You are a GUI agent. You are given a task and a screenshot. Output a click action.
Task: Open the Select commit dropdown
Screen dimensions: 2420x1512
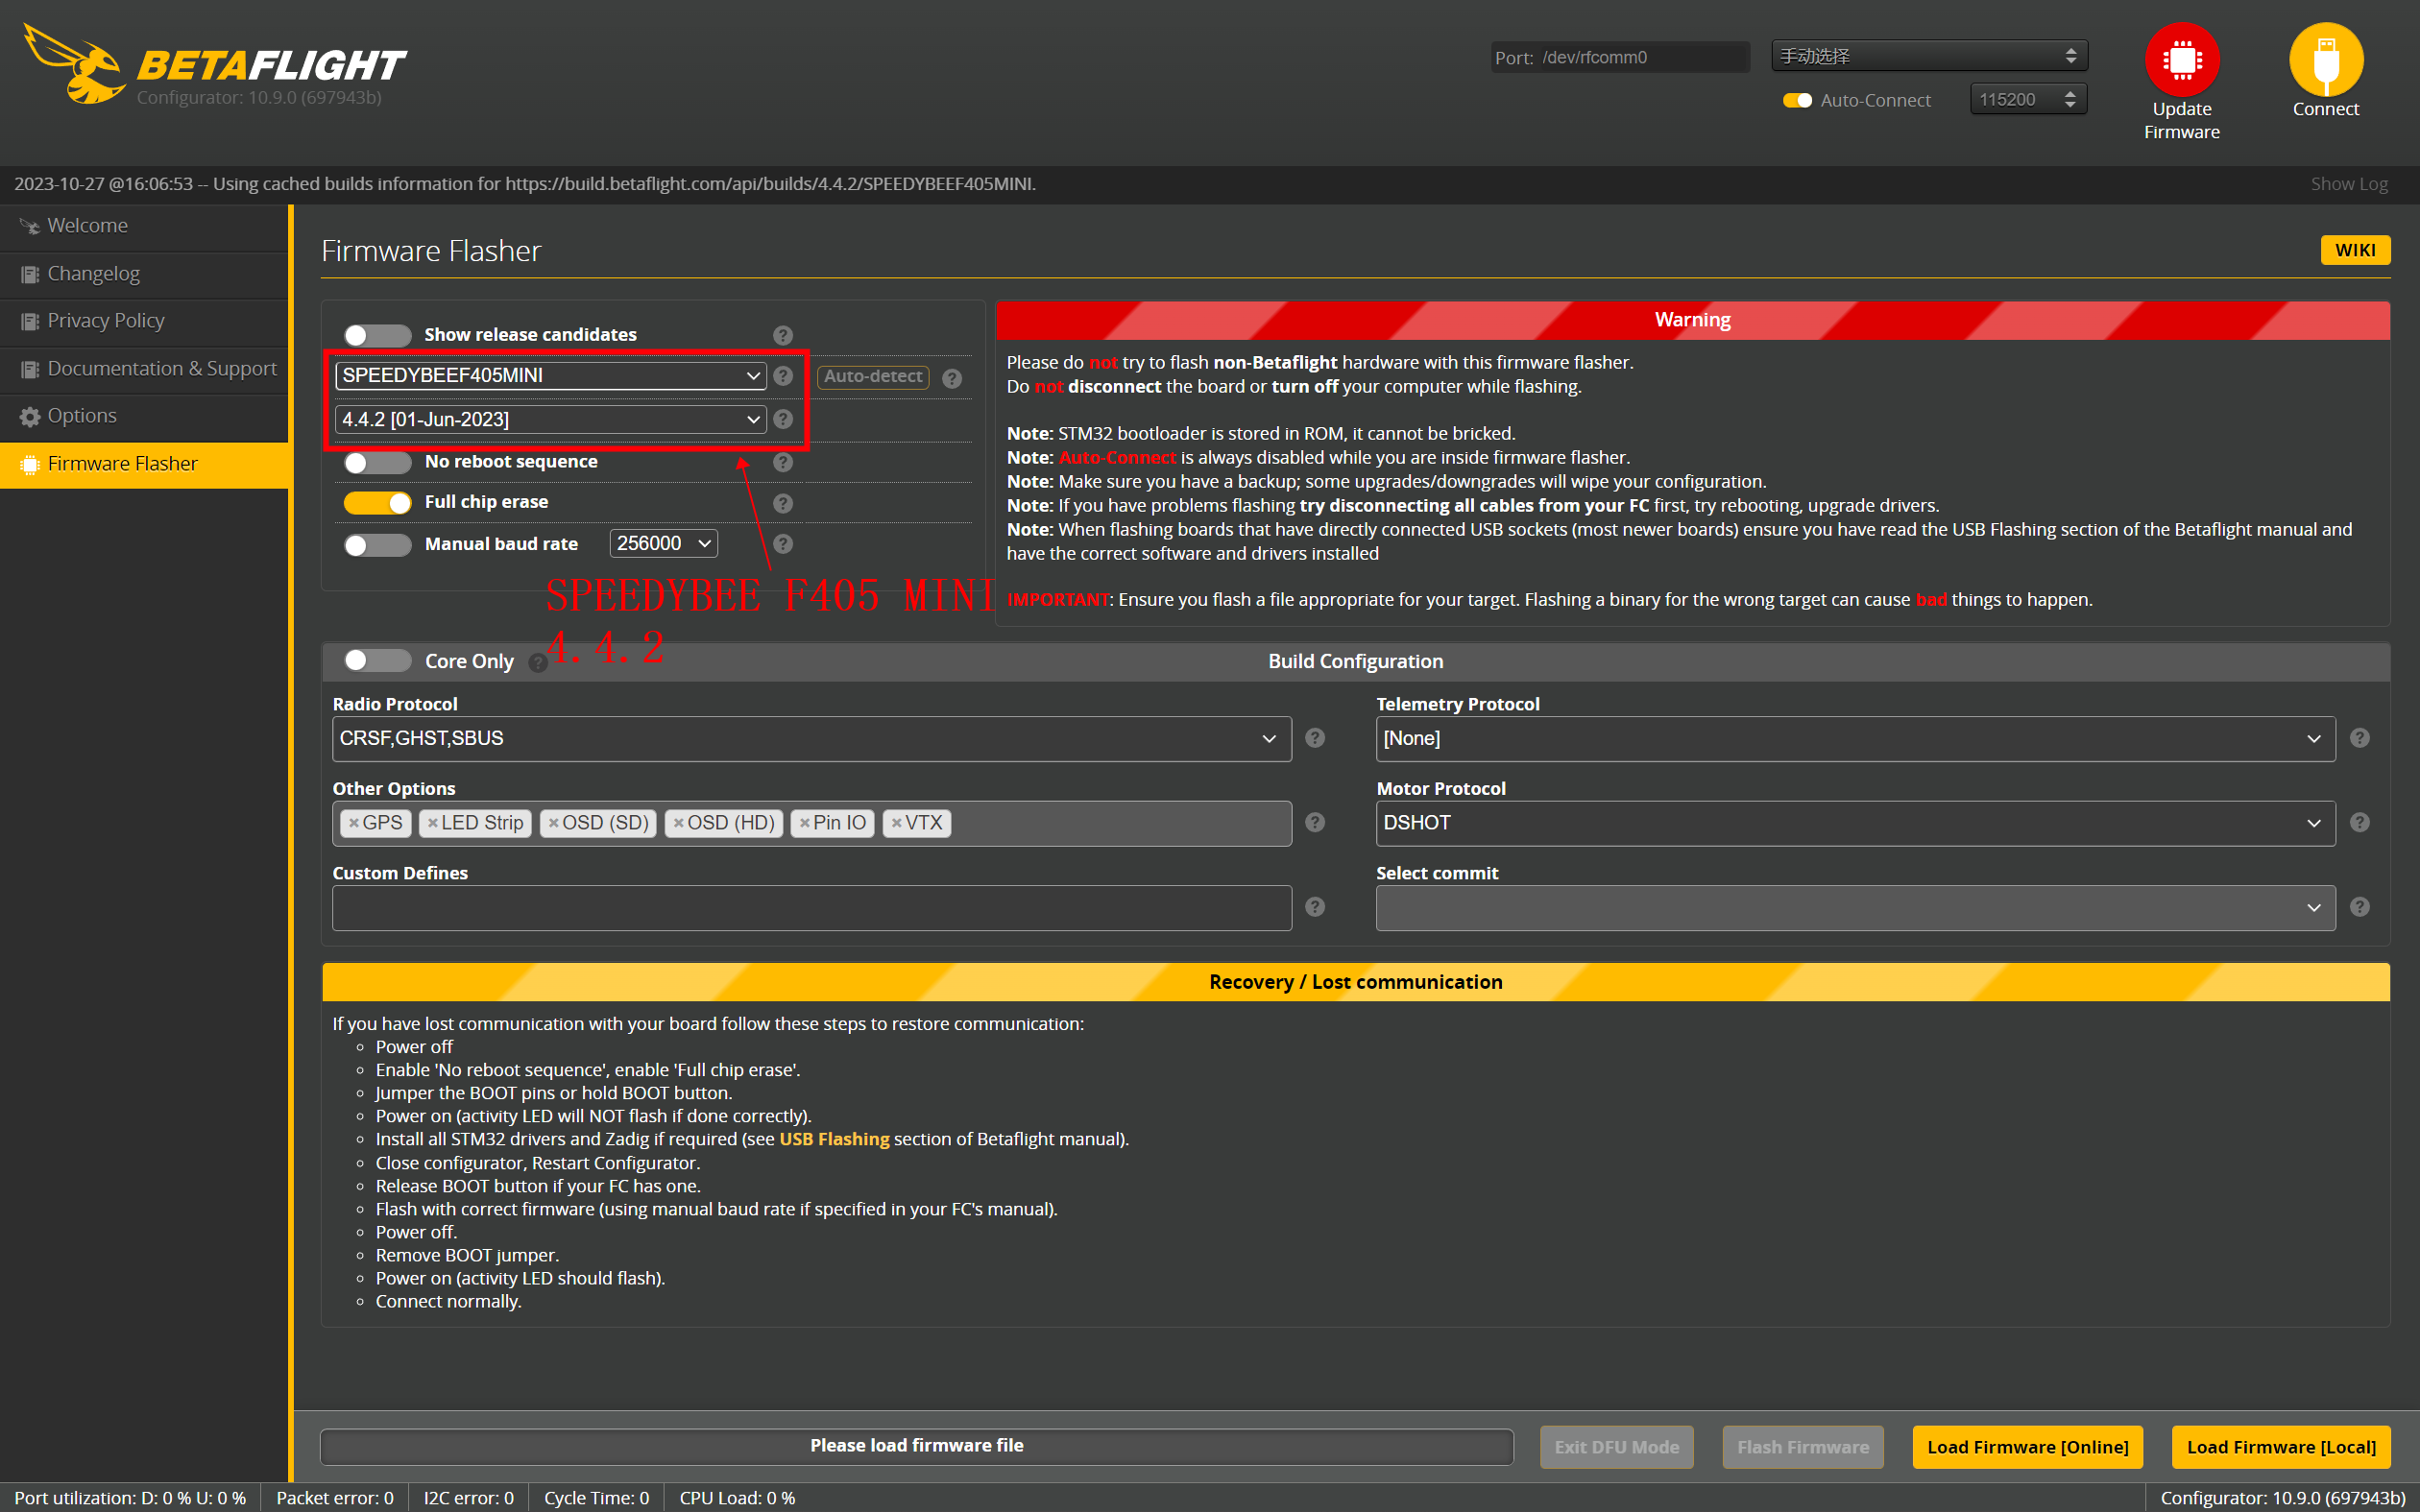(1855, 907)
